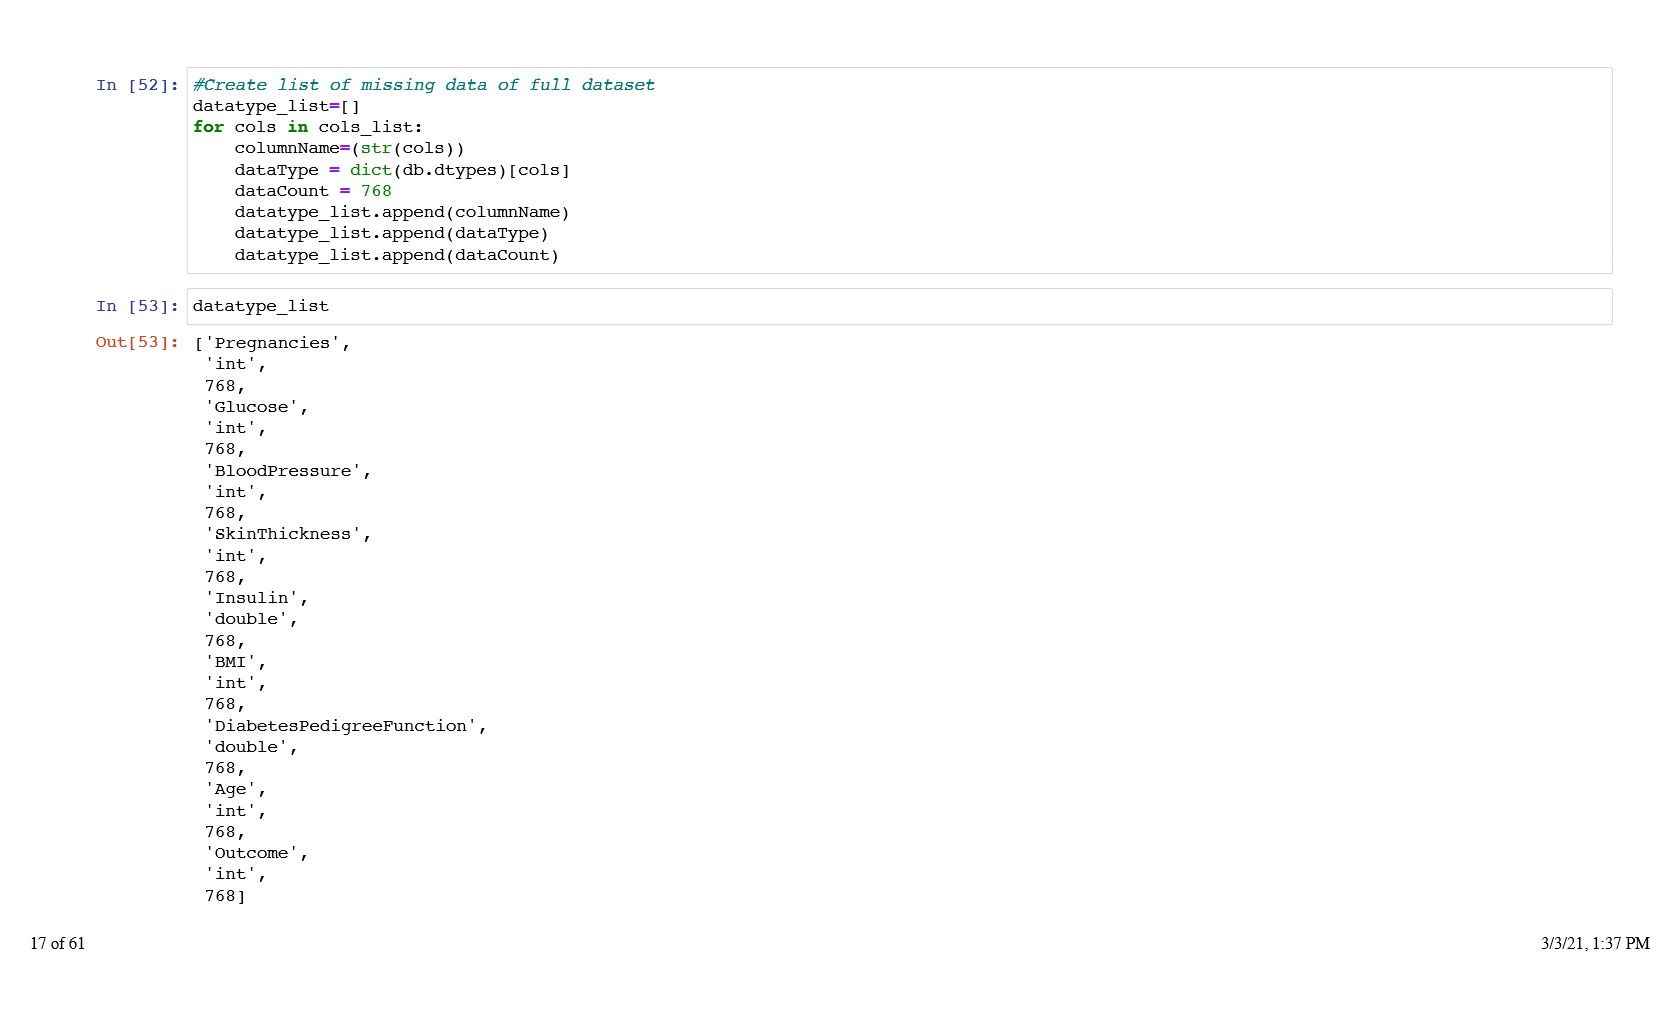Click the datatype_list.append(columnName) line
The width and height of the screenshot is (1680, 1020).
click(x=401, y=212)
